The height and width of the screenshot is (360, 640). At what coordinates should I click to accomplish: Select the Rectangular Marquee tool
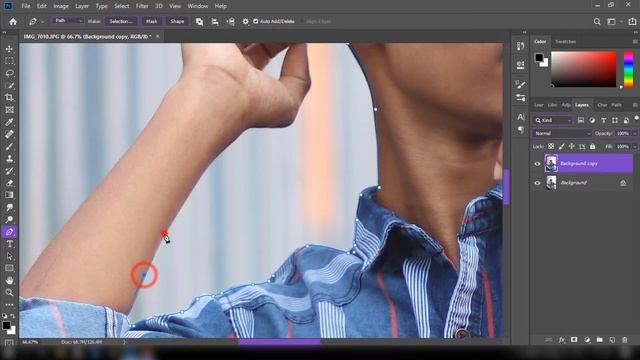(x=9, y=61)
